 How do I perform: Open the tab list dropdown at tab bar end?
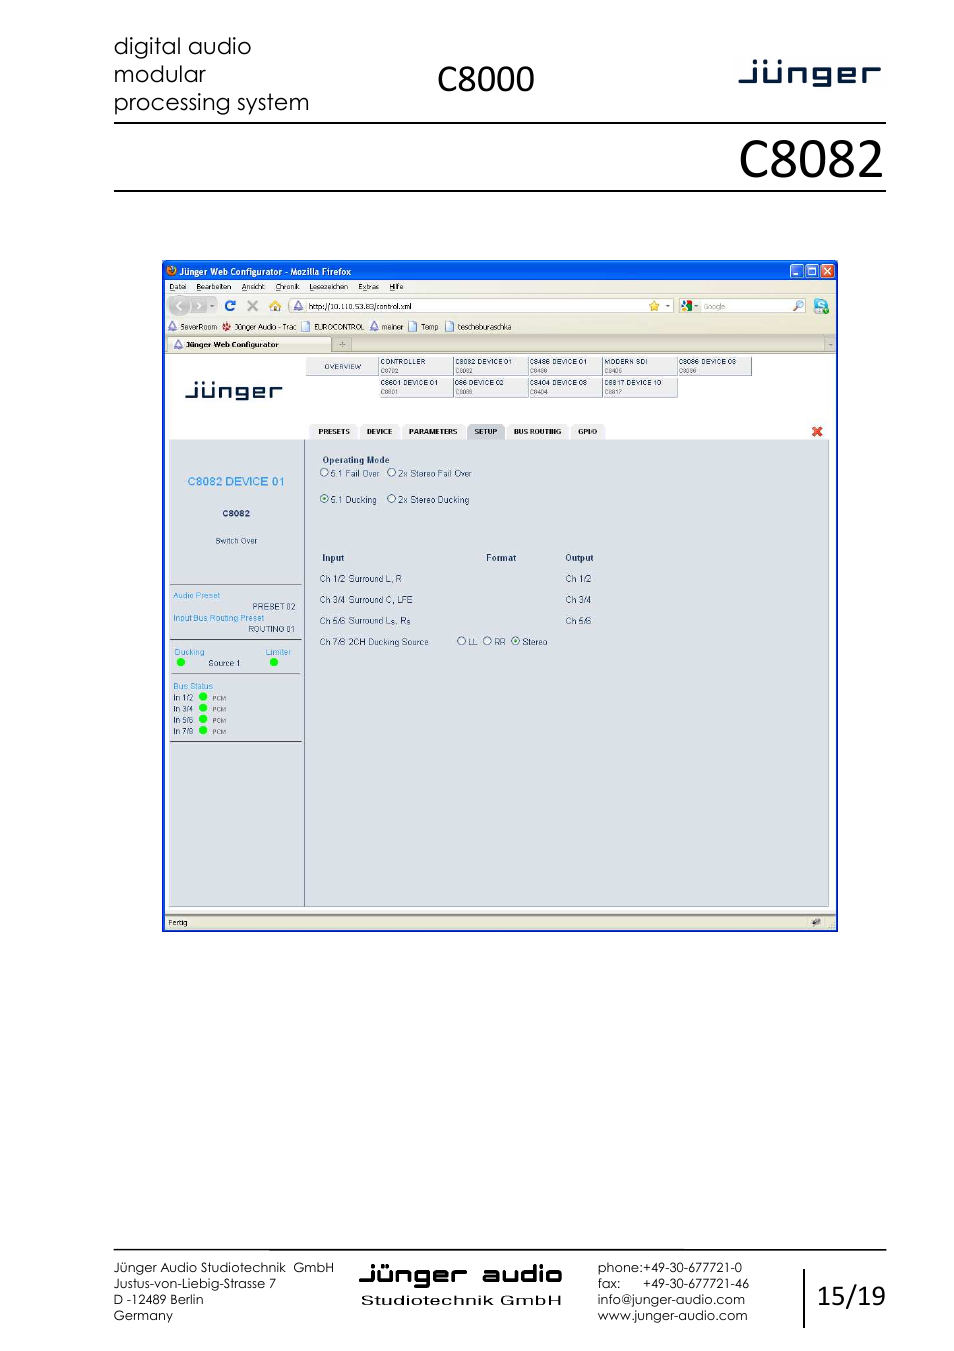pos(829,344)
